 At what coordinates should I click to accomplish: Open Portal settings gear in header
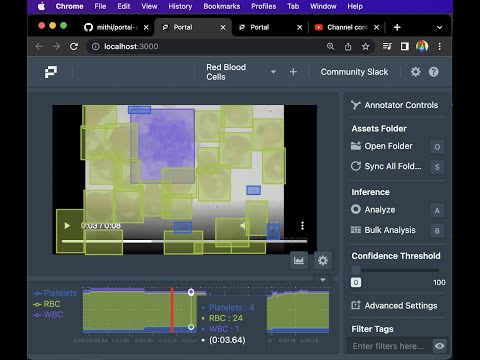click(415, 72)
